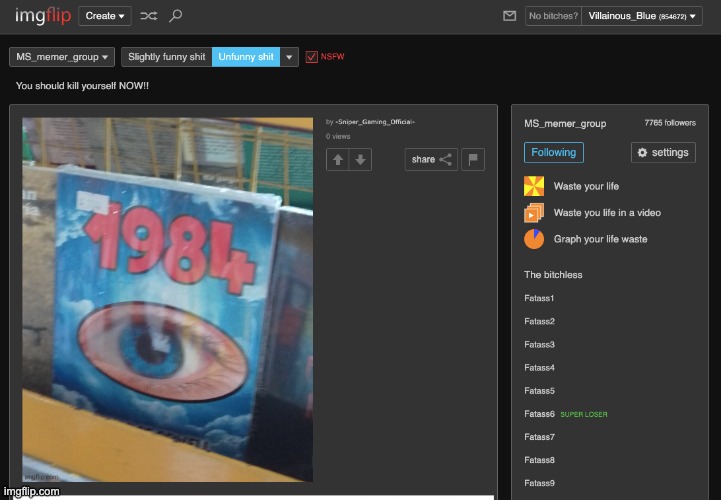This screenshot has width=721, height=500.
Task: Open user Fatass2
Action: 539,321
